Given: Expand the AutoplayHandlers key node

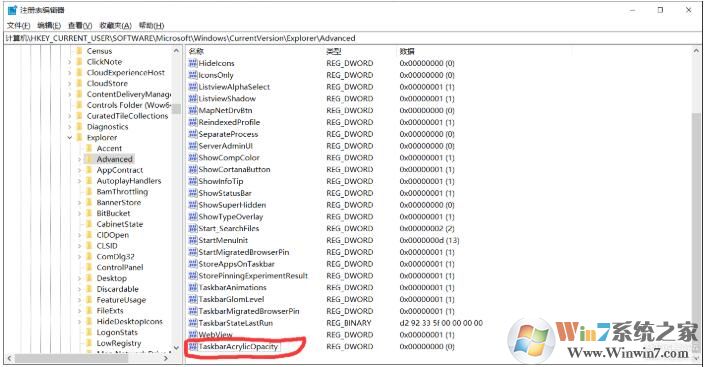Looking at the screenshot, I should pyautogui.click(x=80, y=181).
